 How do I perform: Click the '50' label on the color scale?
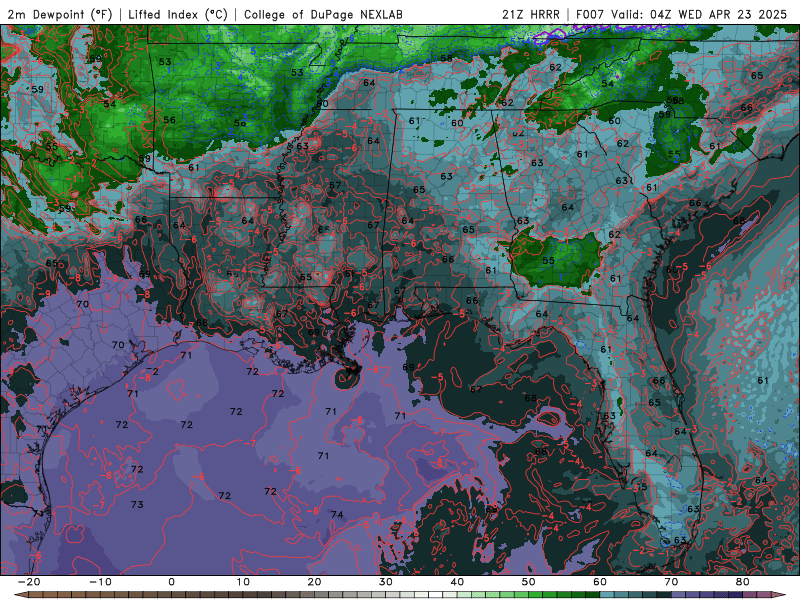coord(529,582)
